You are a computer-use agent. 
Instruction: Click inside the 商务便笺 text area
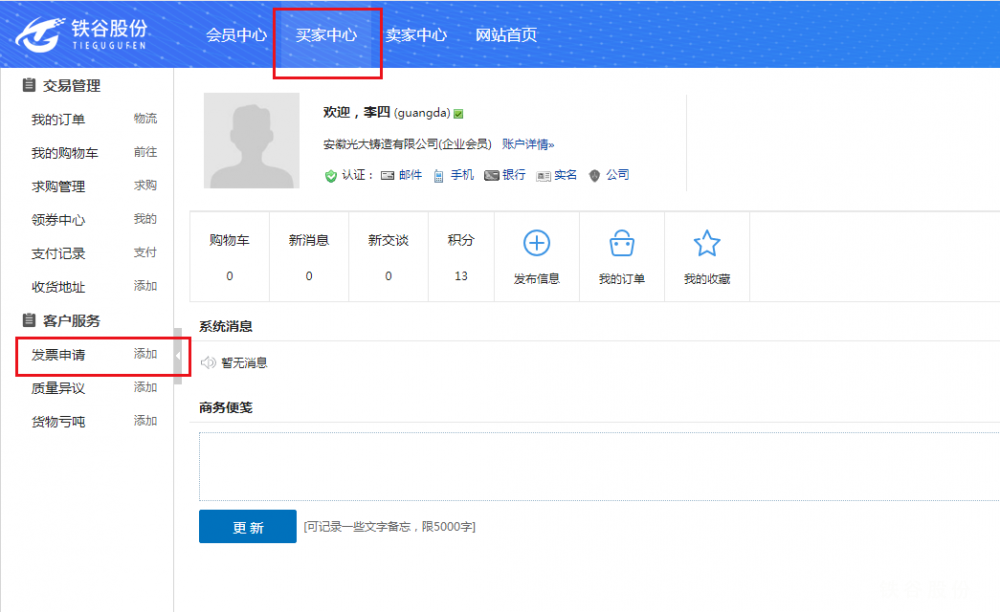coord(598,466)
